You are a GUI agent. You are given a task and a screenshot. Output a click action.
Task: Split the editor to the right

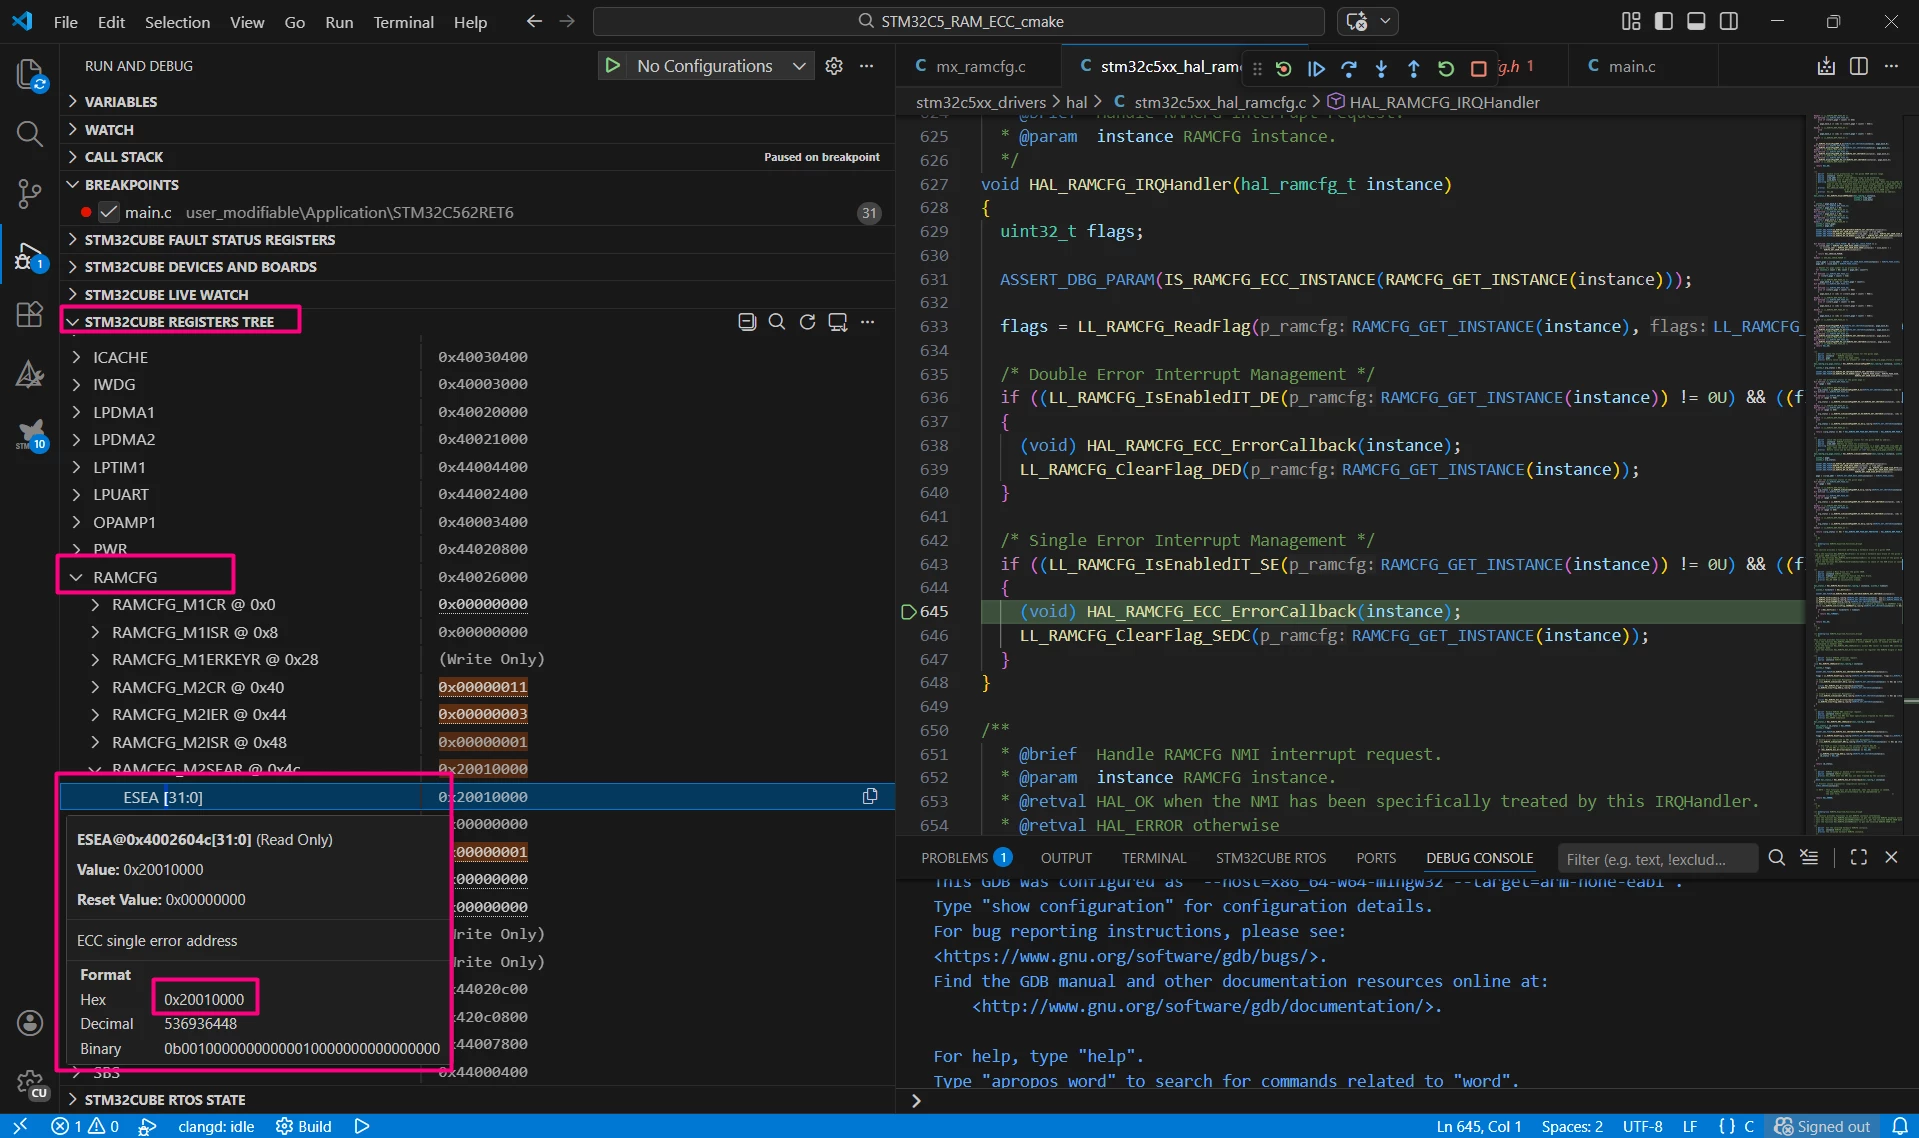pyautogui.click(x=1859, y=66)
